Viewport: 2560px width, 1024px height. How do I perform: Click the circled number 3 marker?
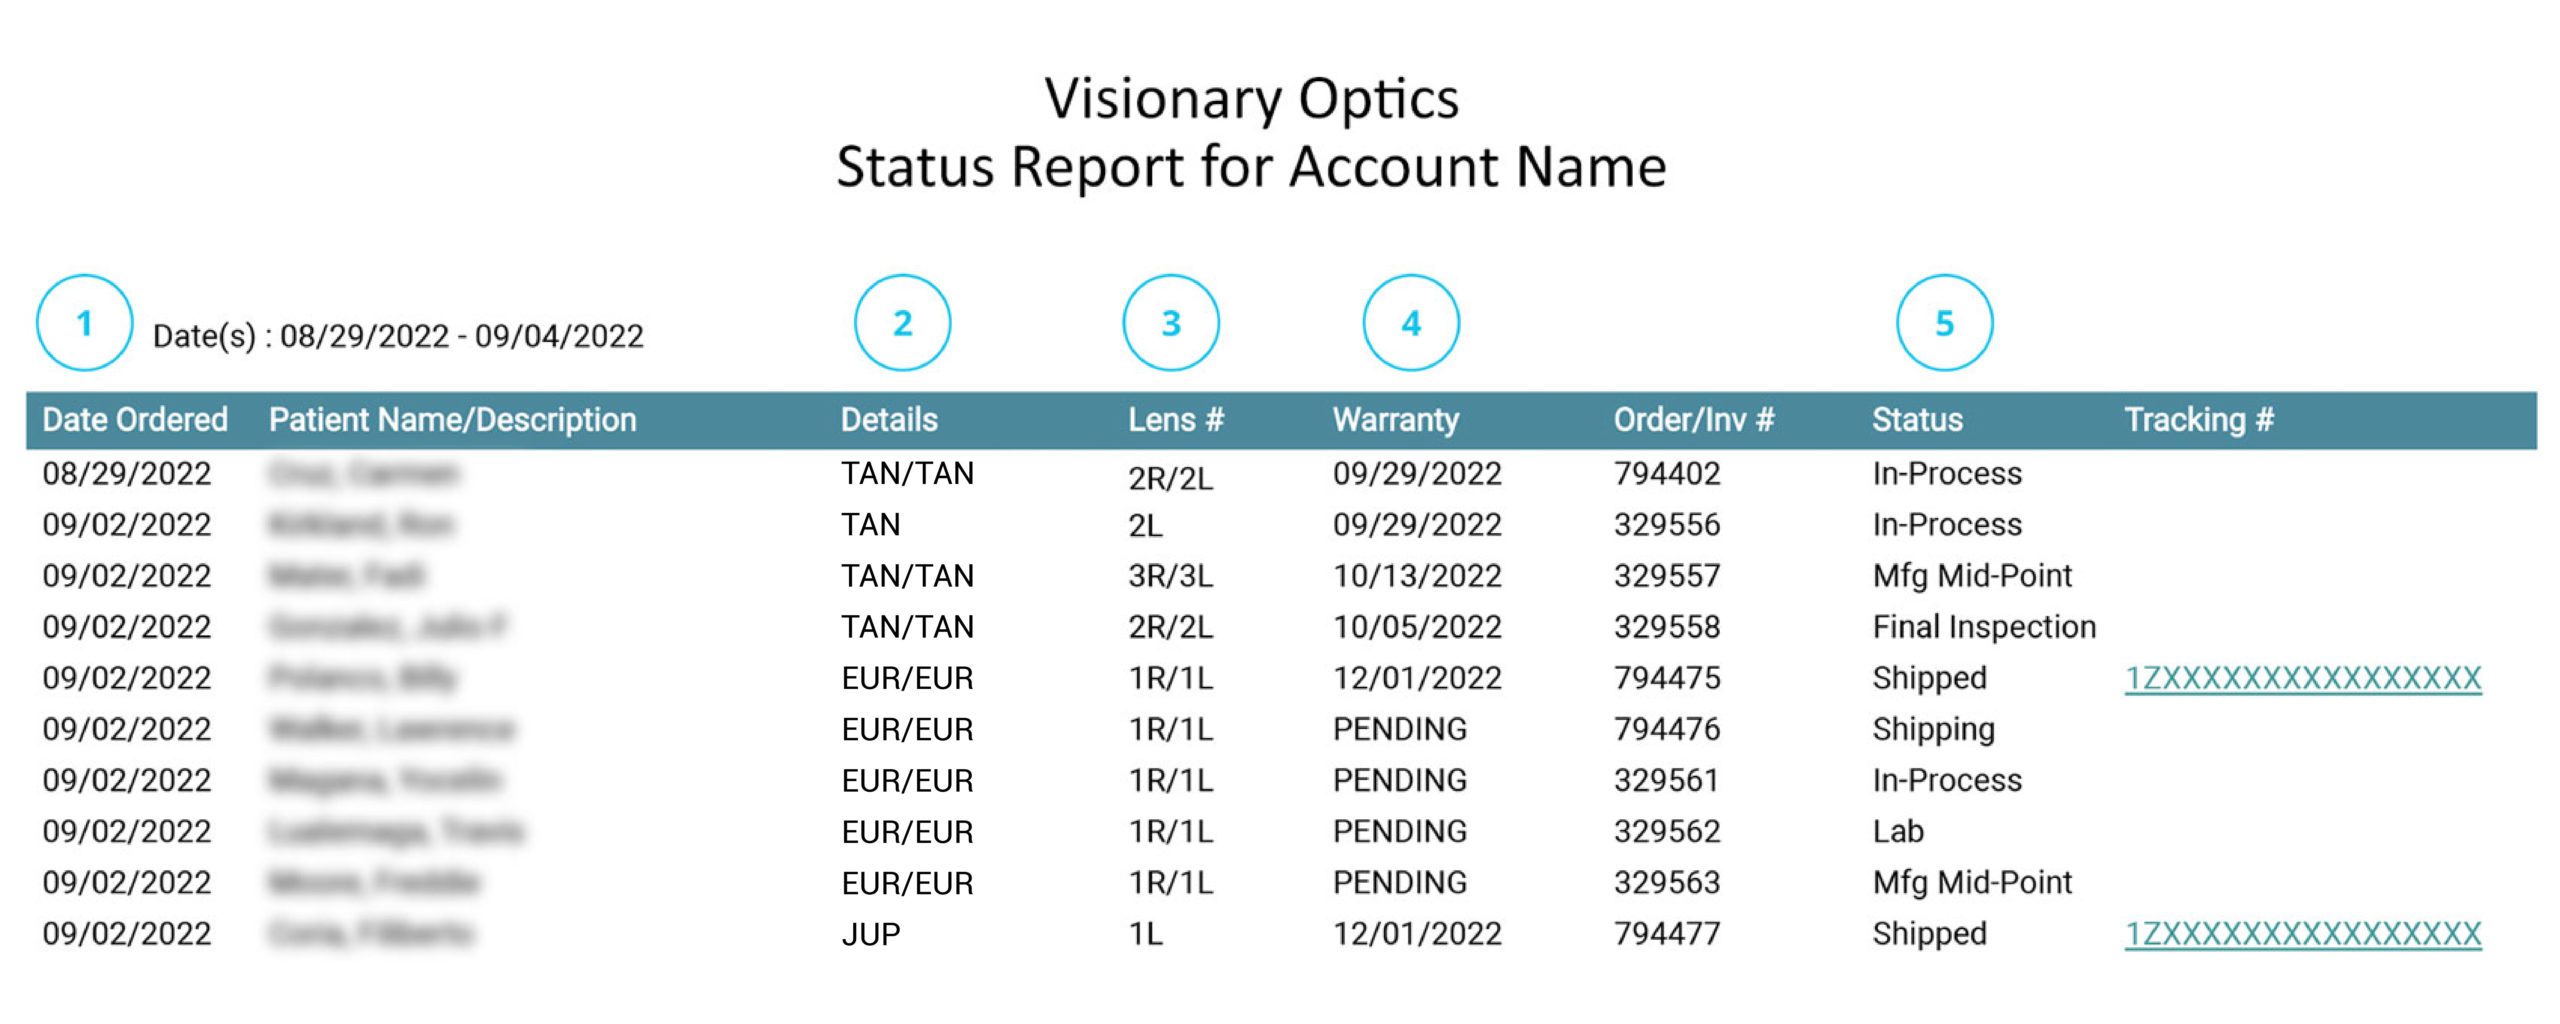point(1171,323)
